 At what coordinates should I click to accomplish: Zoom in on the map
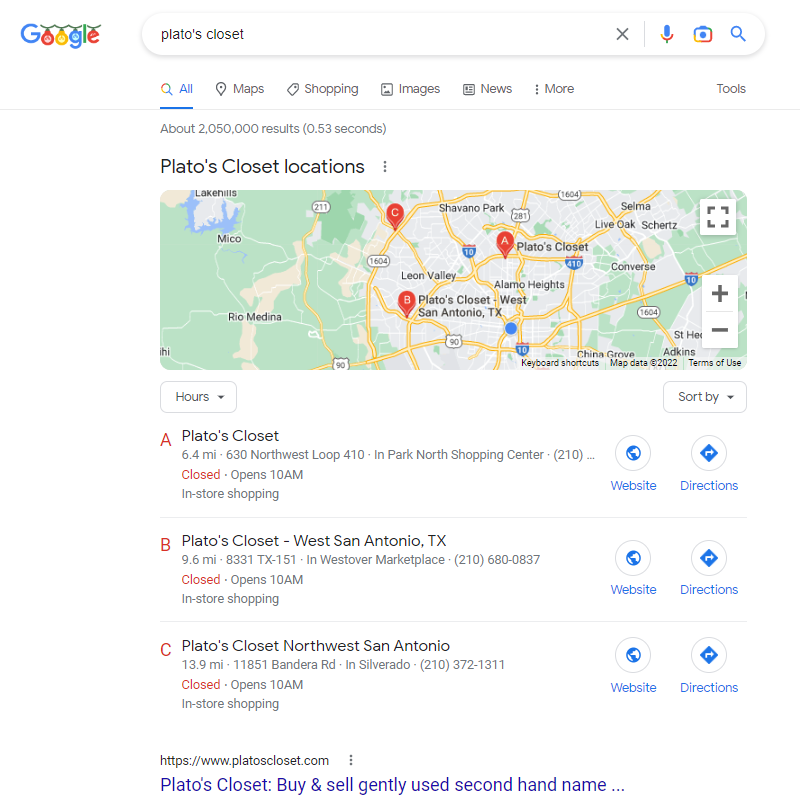(x=719, y=293)
